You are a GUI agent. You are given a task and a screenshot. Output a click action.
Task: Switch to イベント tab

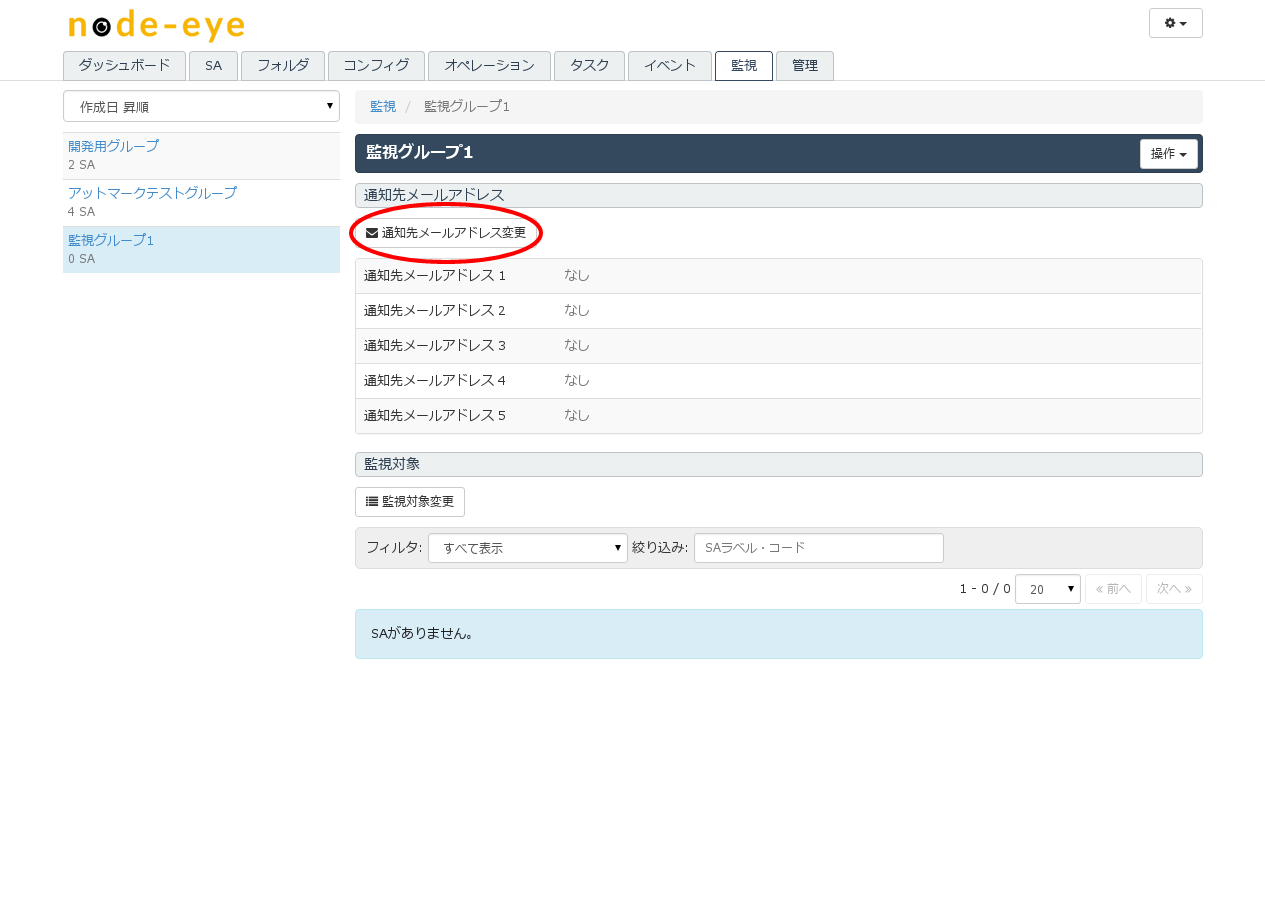670,66
